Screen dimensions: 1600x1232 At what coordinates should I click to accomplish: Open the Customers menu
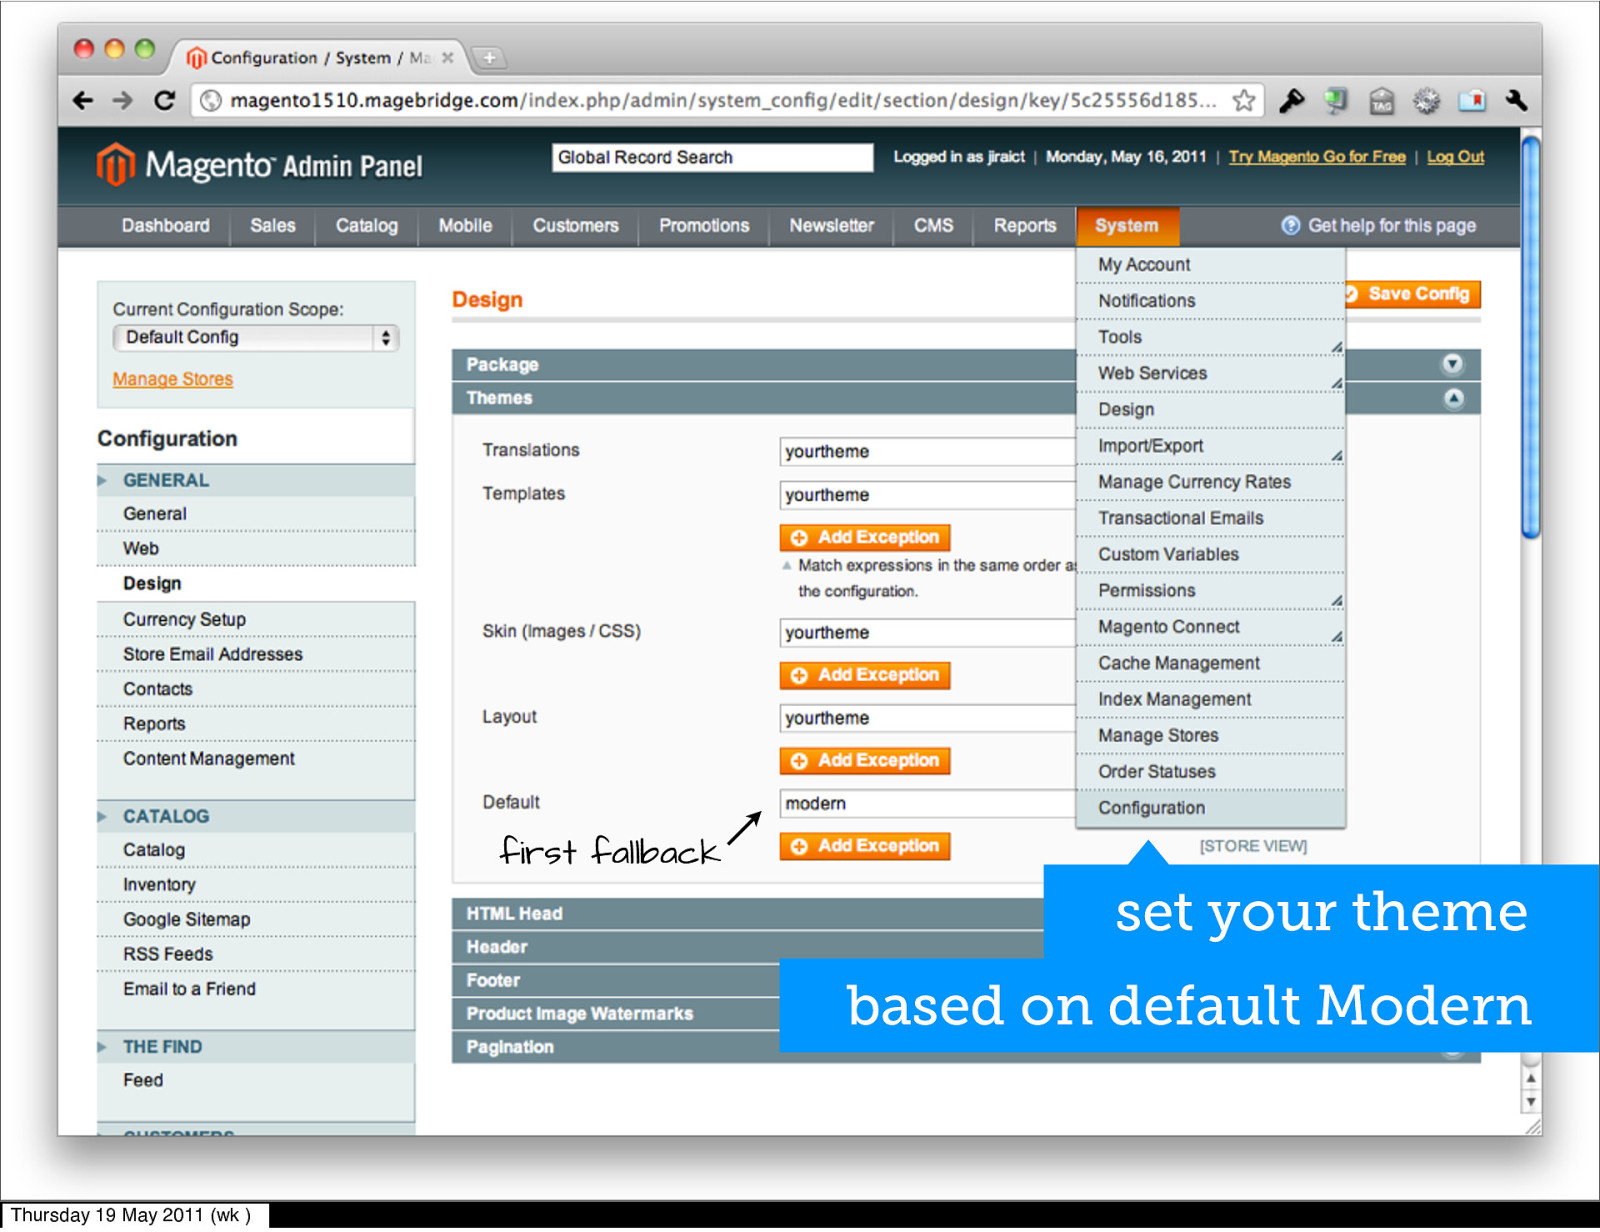click(x=575, y=226)
